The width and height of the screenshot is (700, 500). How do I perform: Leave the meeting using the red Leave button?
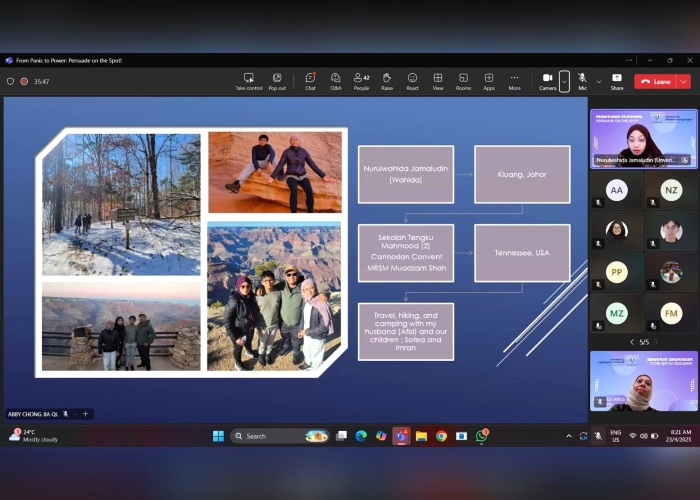pyautogui.click(x=656, y=82)
